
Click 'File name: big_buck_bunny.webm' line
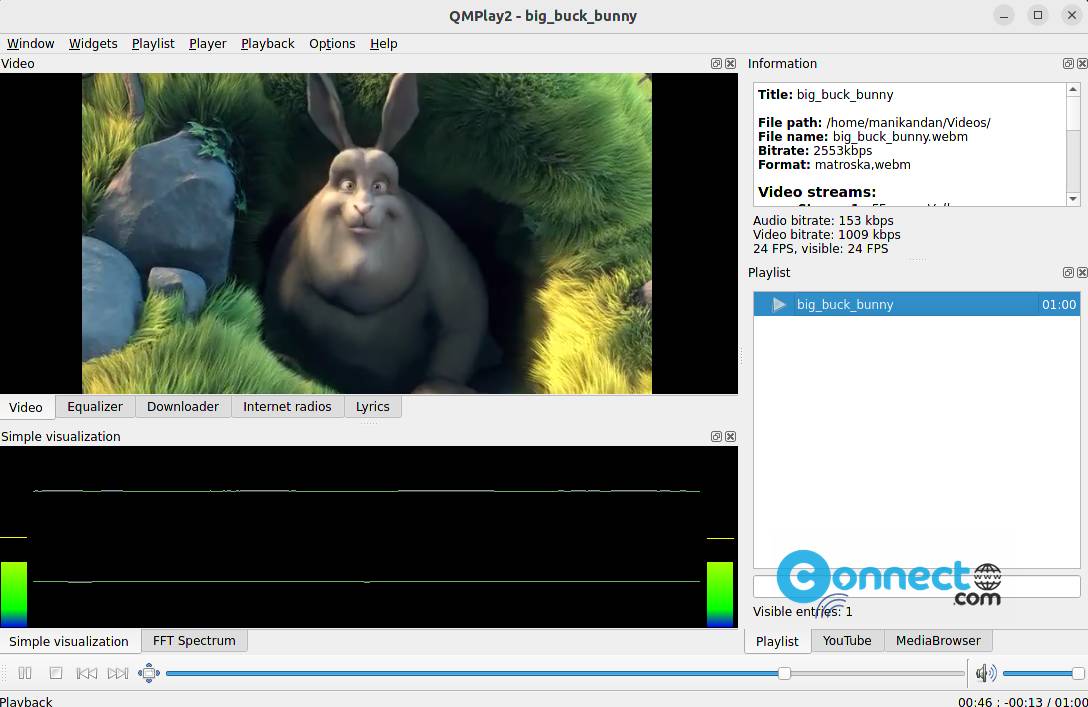(862, 137)
